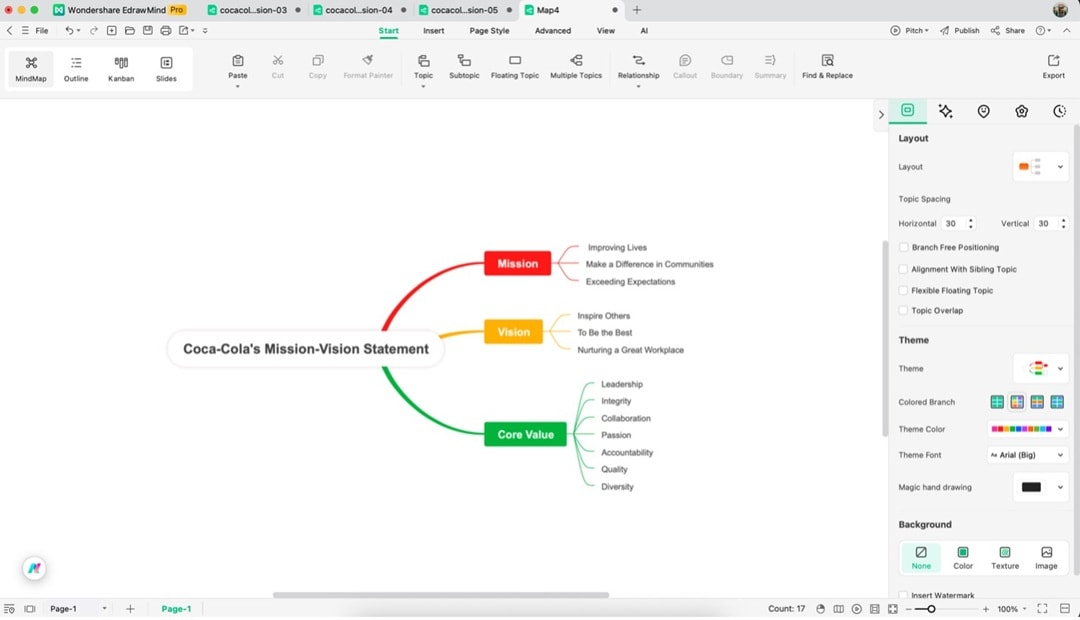Screen dimensions: 1080x620
Task: Open the history clock panel tab
Action: [1059, 111]
